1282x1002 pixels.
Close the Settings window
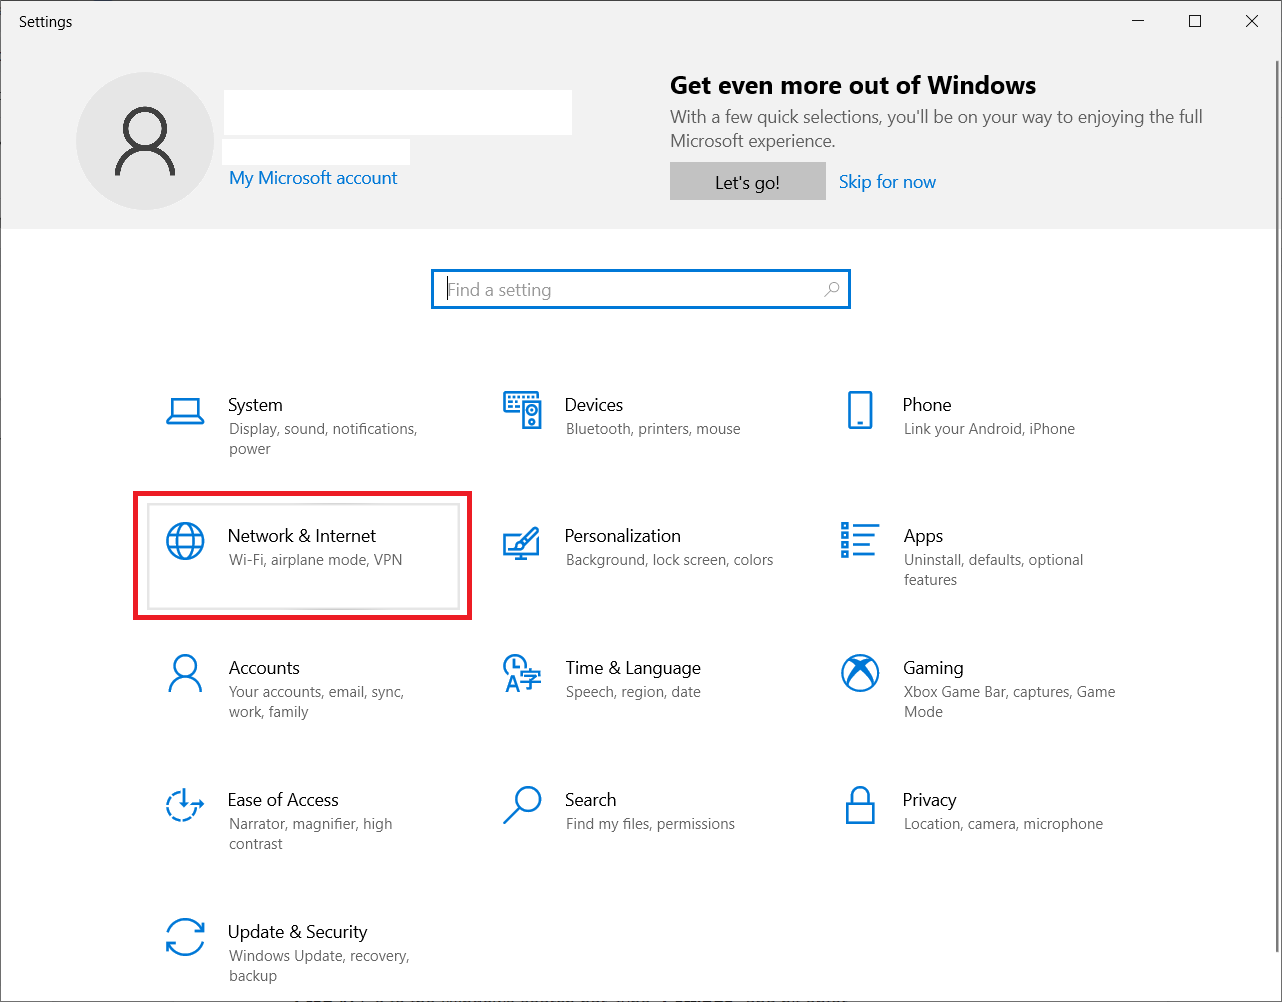click(x=1252, y=21)
